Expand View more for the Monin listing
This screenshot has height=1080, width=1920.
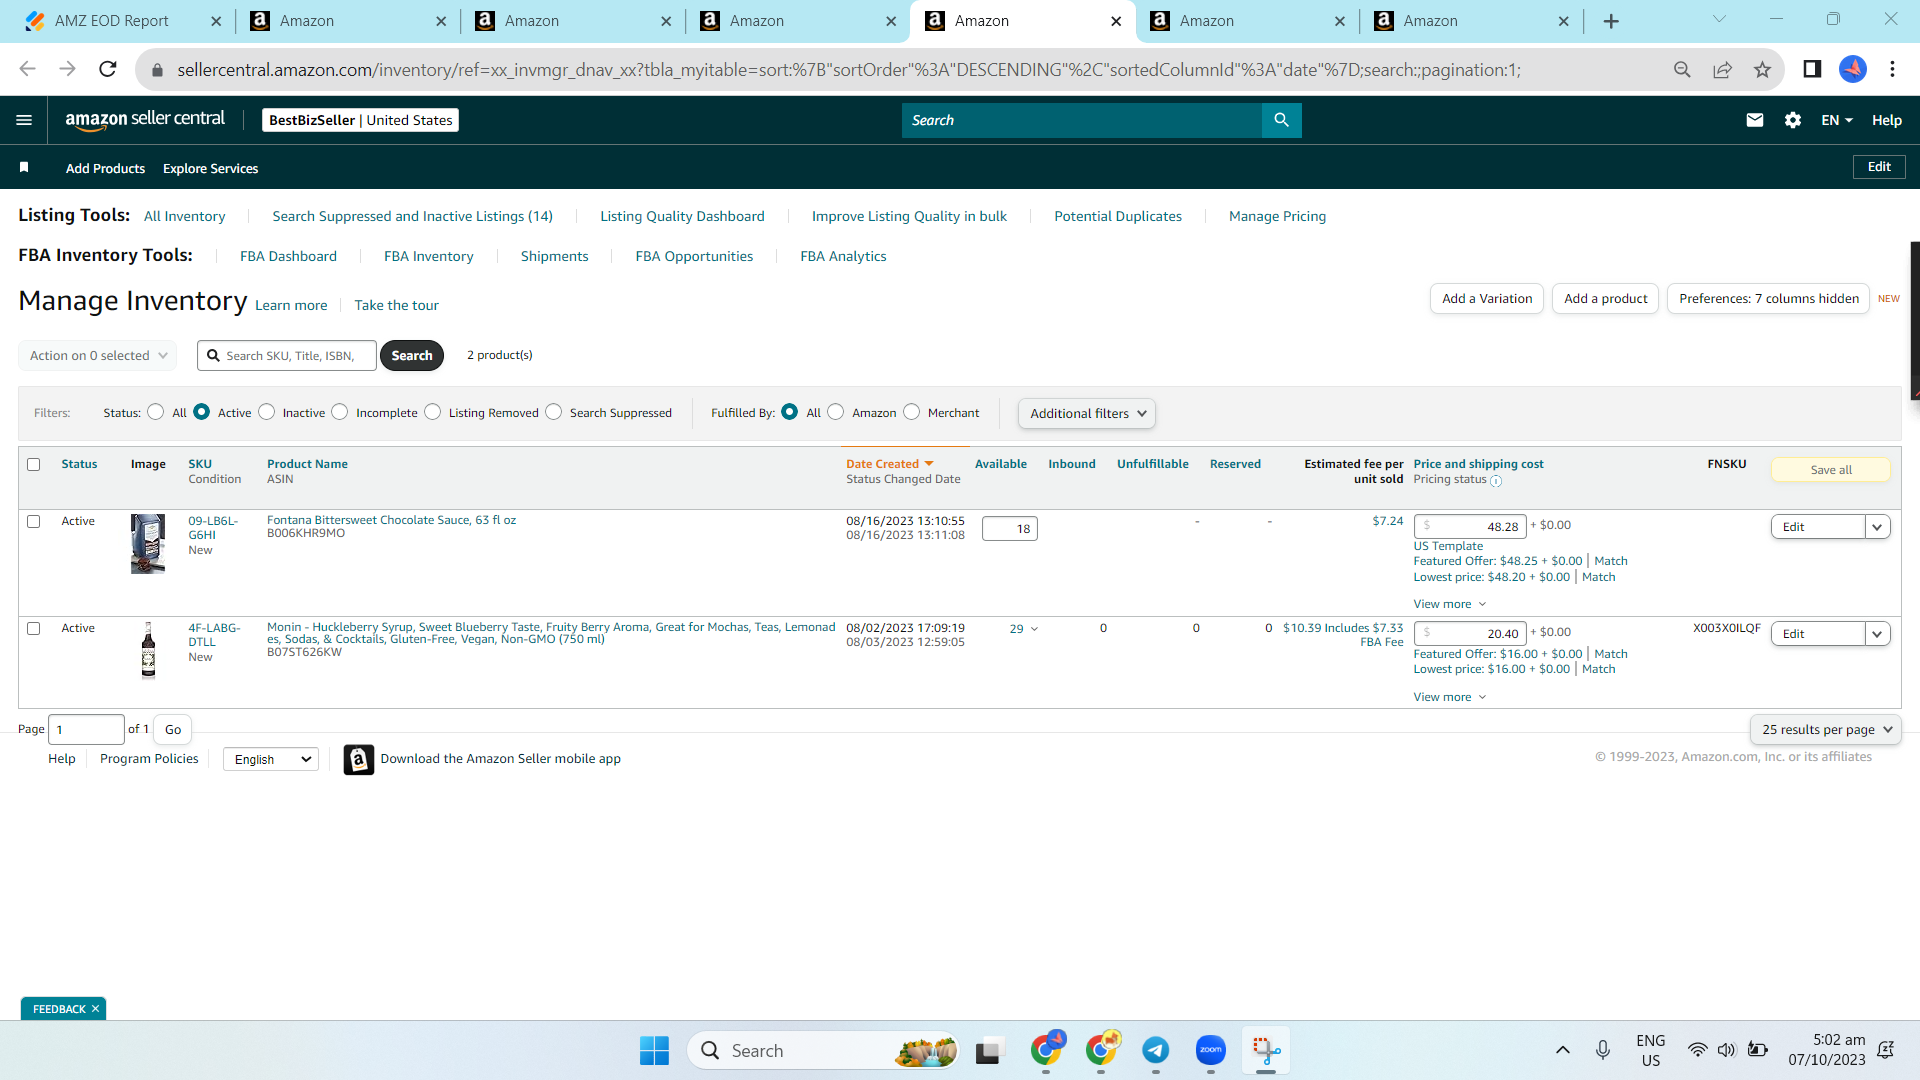(x=1449, y=697)
